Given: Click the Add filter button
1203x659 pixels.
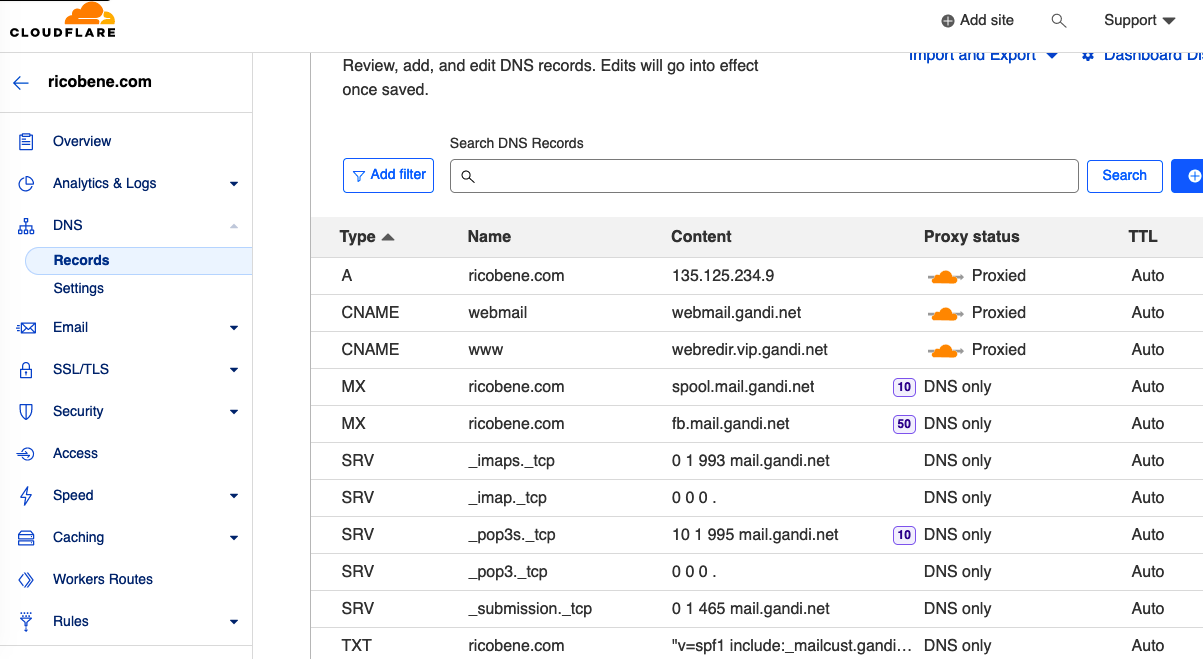Looking at the screenshot, I should pyautogui.click(x=388, y=175).
